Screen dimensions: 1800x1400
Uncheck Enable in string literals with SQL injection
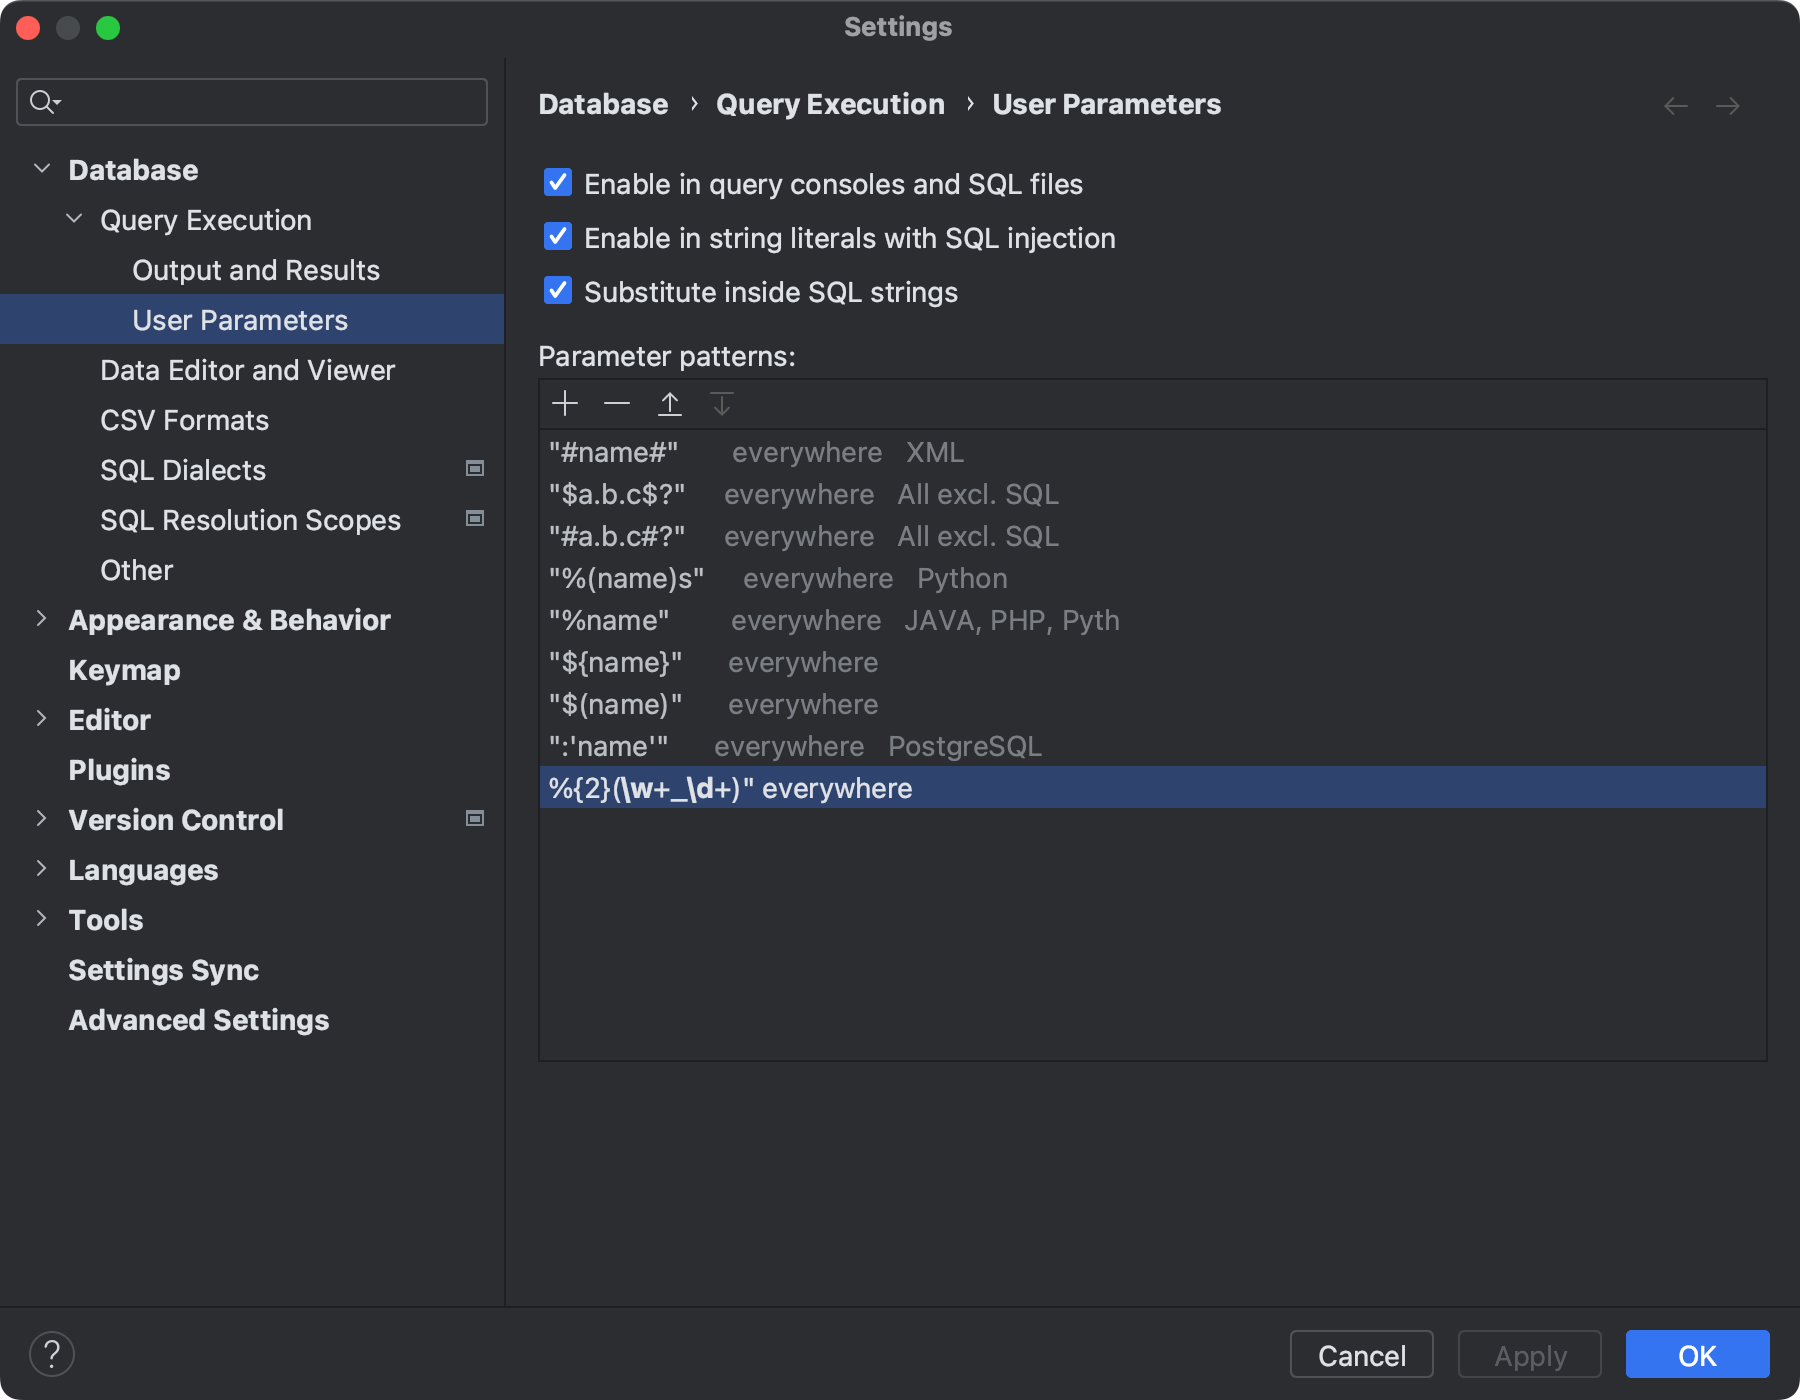coord(557,237)
